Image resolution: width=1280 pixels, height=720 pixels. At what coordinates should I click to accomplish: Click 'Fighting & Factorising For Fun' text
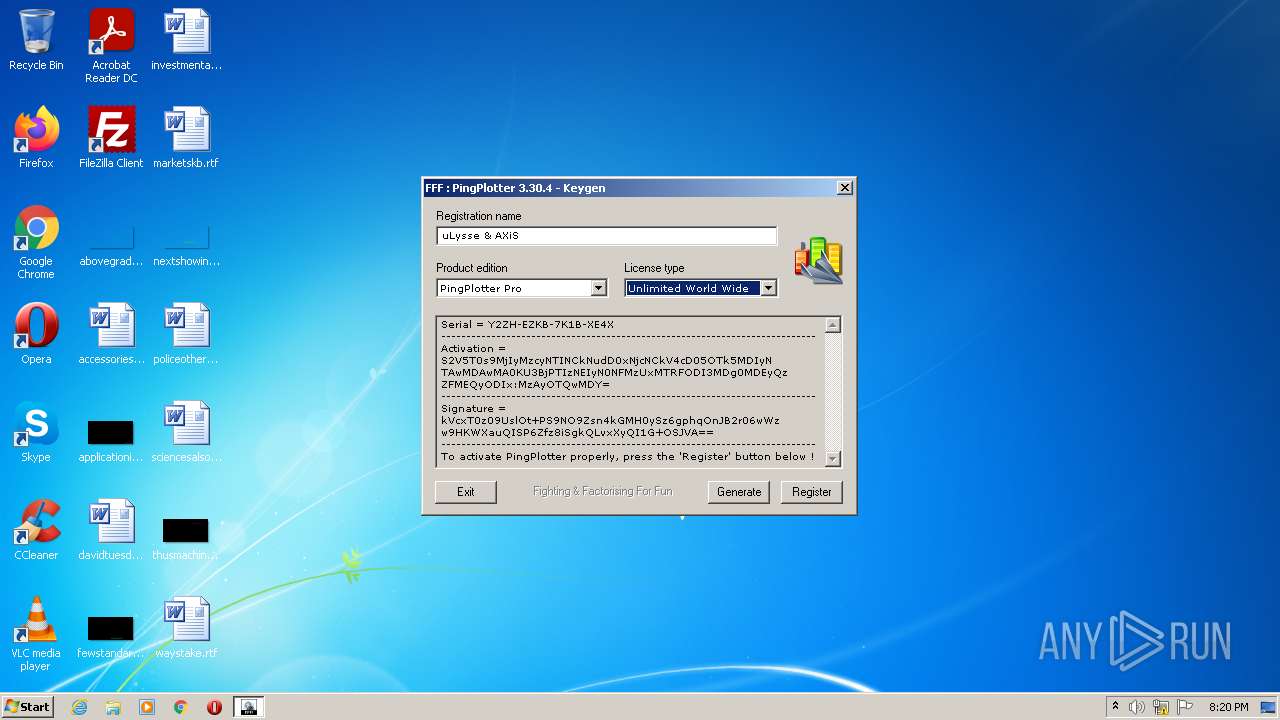click(x=603, y=492)
